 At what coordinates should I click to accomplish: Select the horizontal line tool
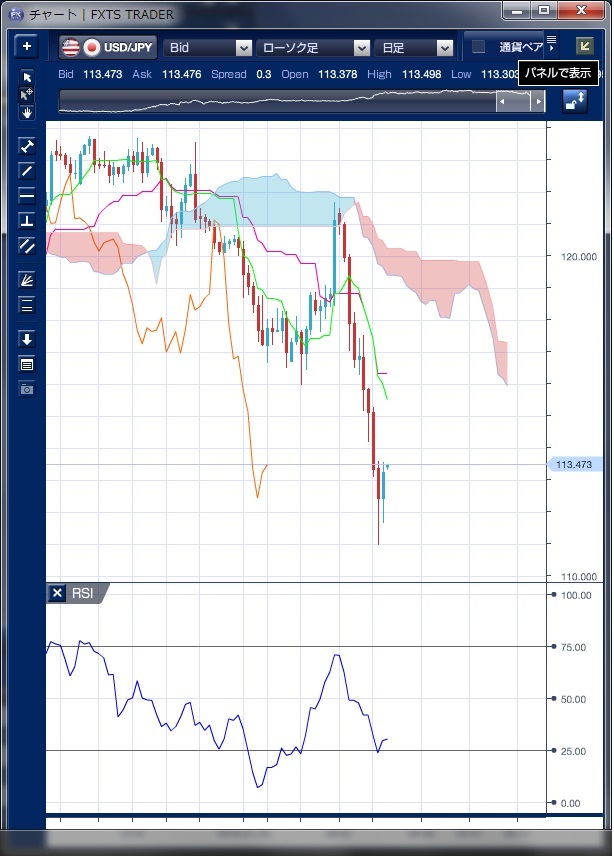pos(27,195)
